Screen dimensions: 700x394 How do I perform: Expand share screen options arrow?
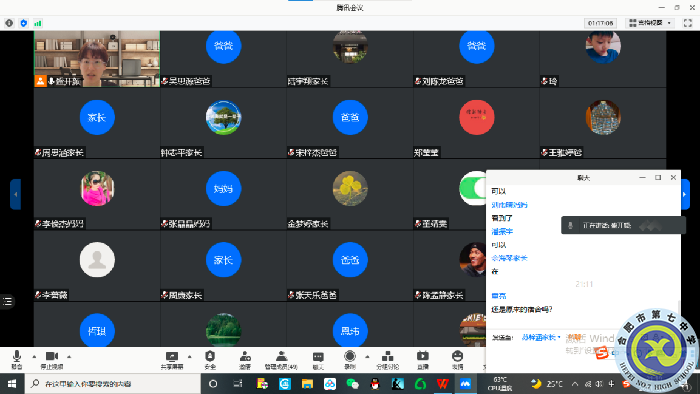pyautogui.click(x=189, y=357)
